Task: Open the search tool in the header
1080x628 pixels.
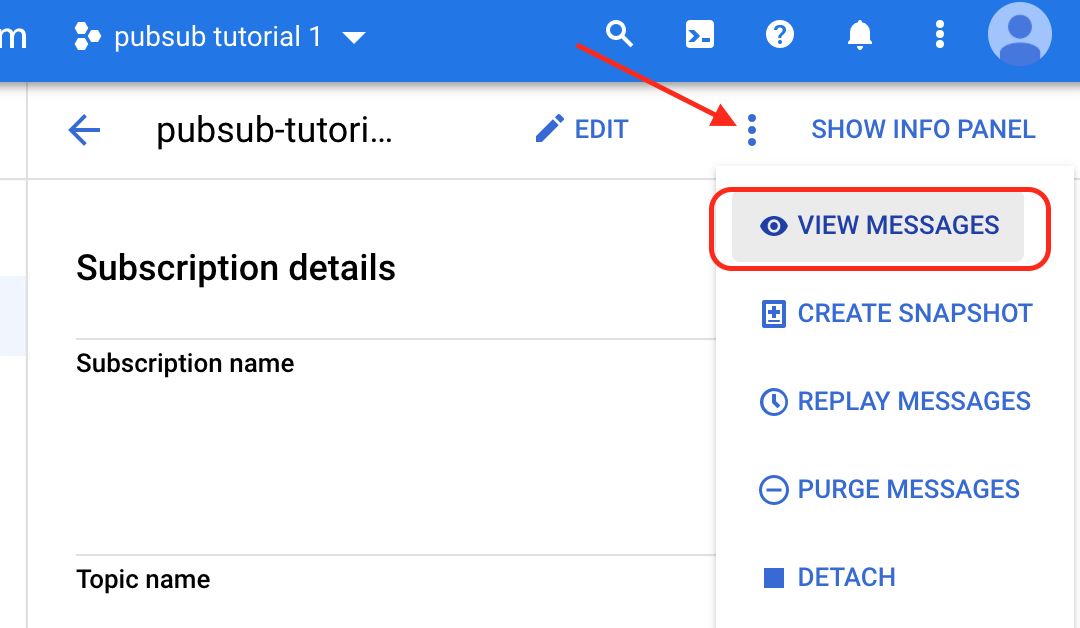Action: 619,34
